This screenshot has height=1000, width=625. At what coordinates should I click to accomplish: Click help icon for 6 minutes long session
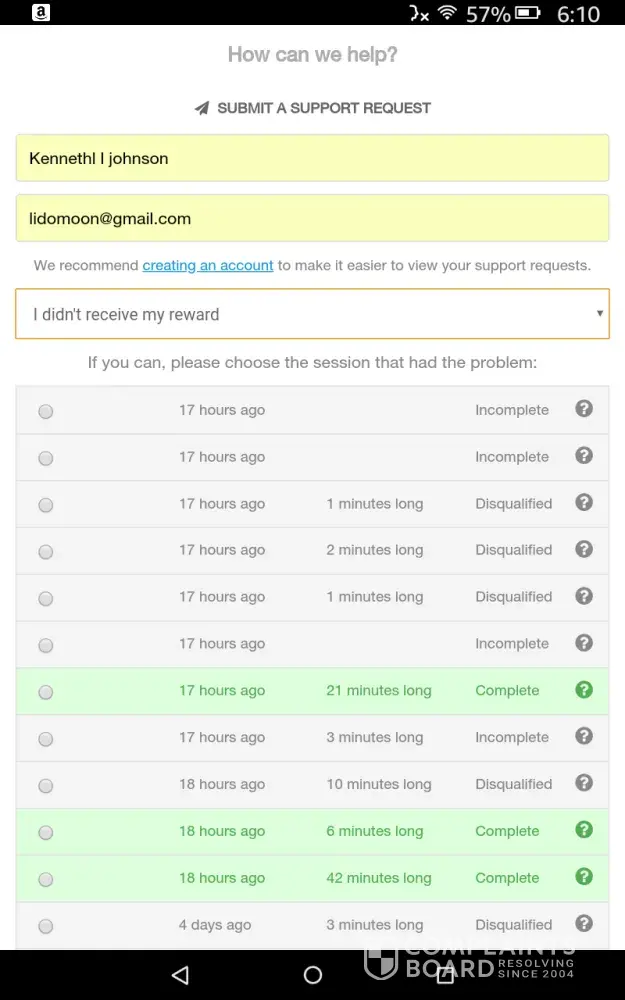pos(584,830)
